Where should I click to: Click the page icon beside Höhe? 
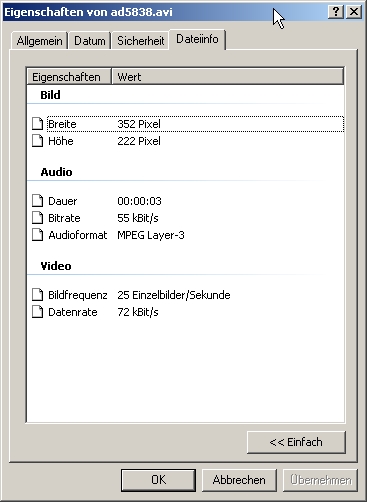pyautogui.click(x=38, y=141)
